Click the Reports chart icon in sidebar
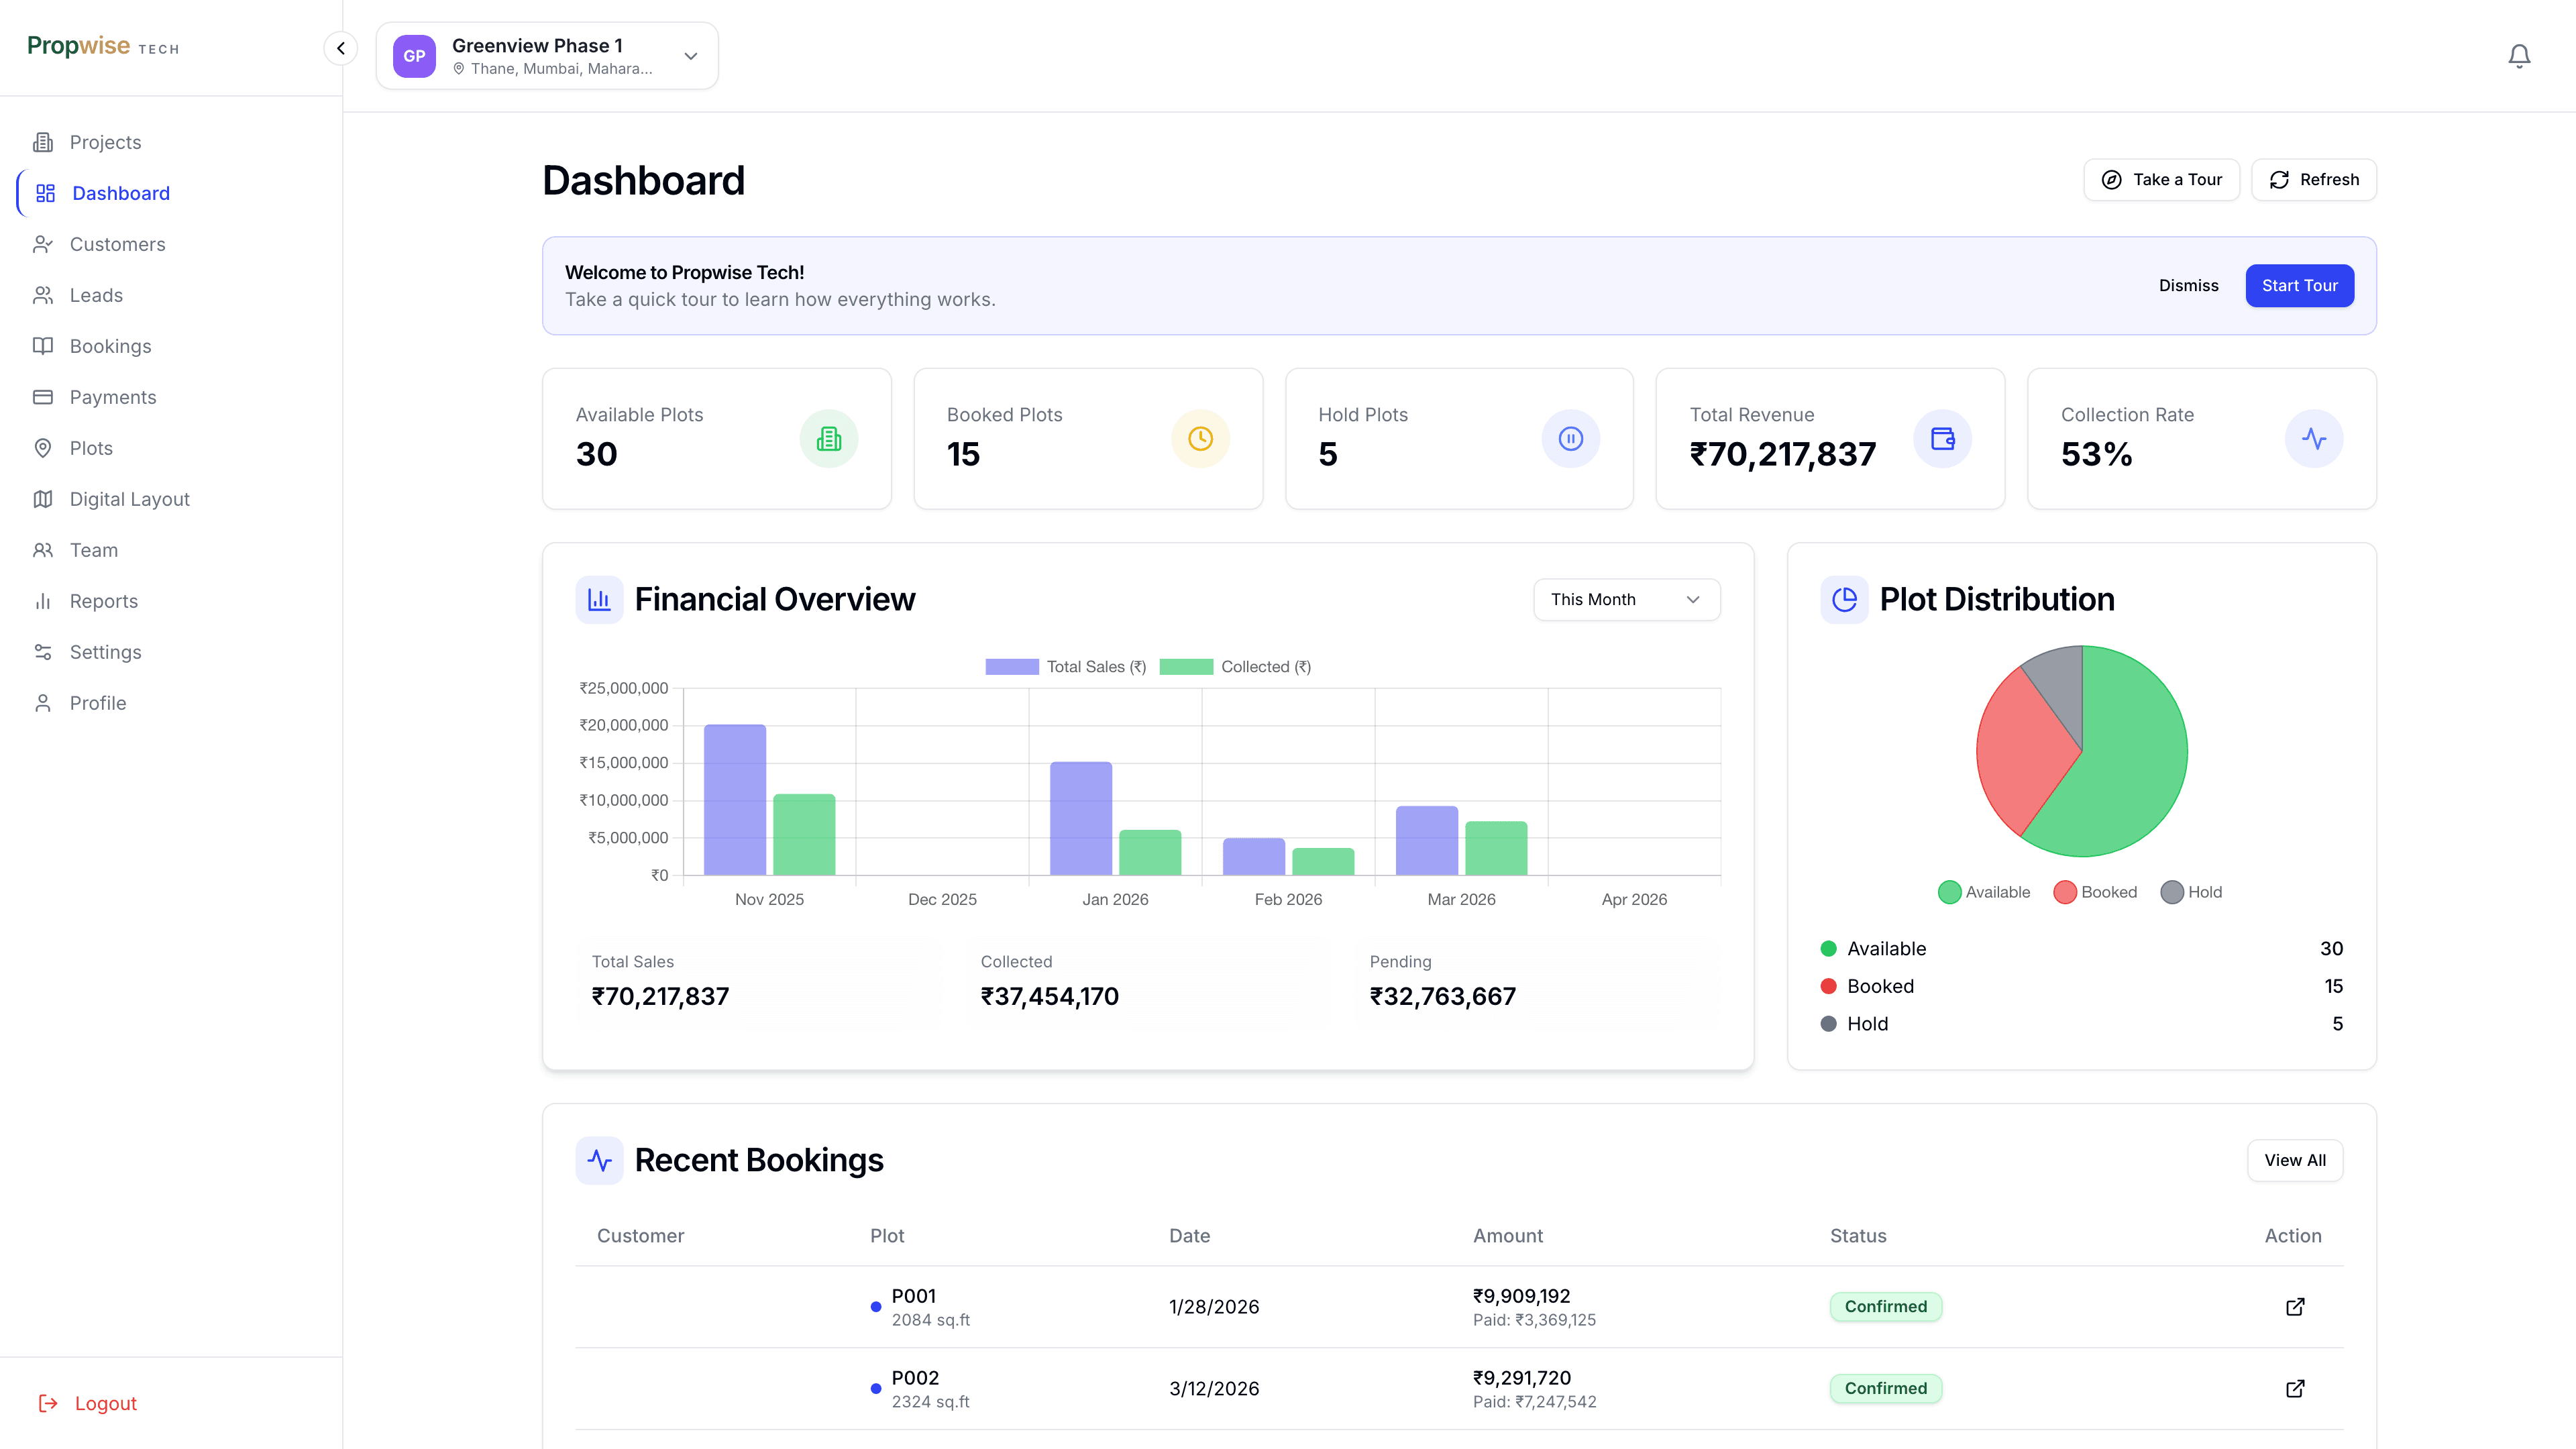 (43, 601)
